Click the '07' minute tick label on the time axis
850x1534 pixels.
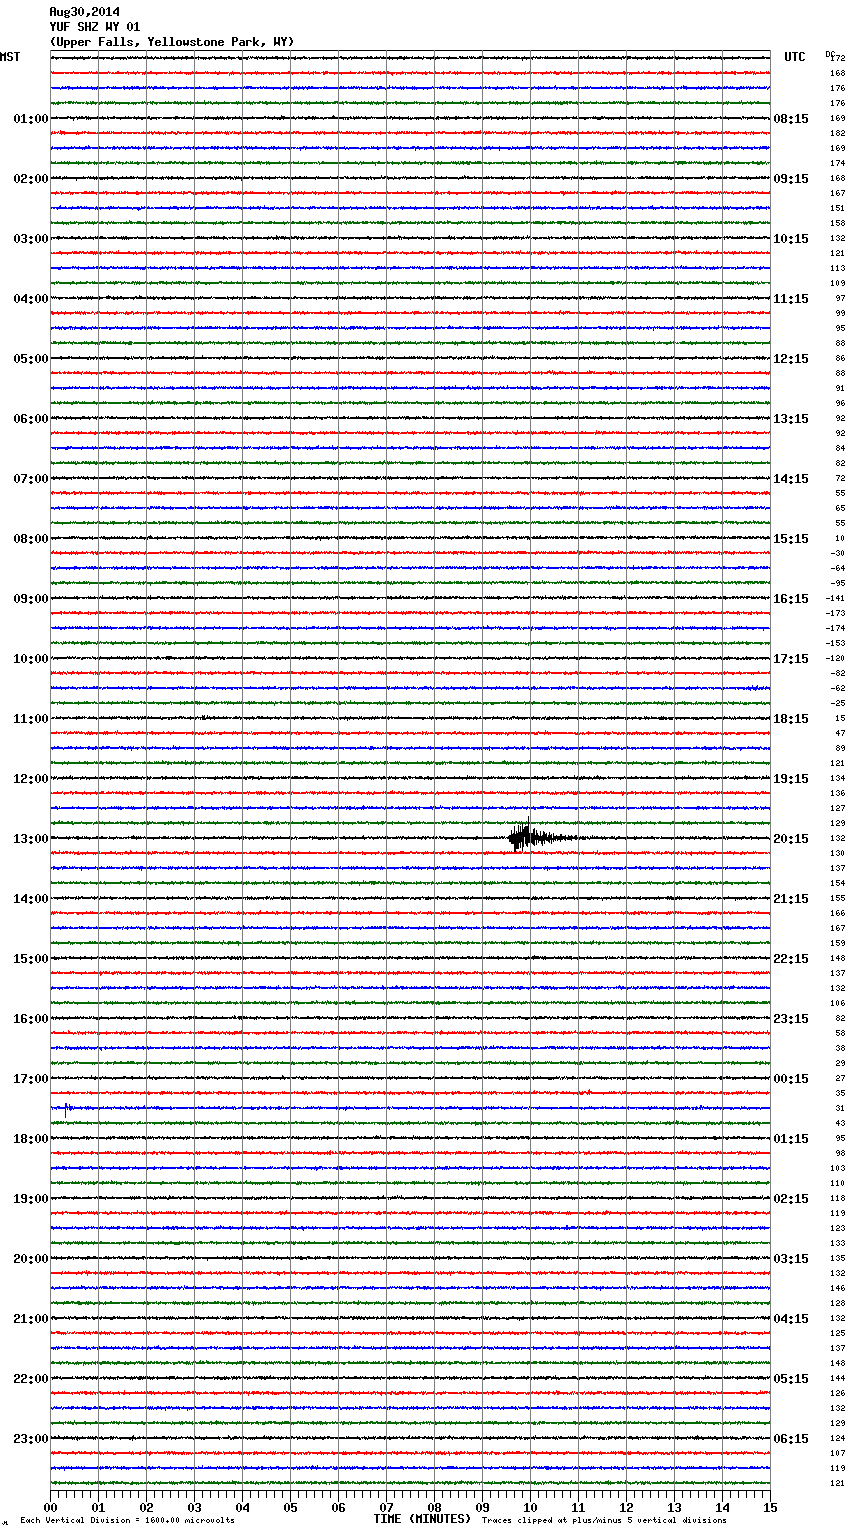[x=387, y=1507]
